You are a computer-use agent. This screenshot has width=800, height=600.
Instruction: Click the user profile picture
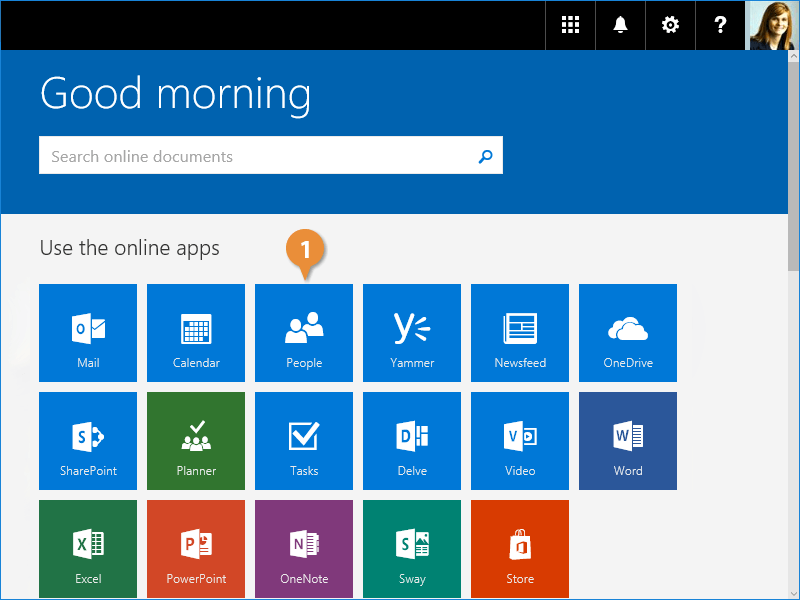[772, 25]
